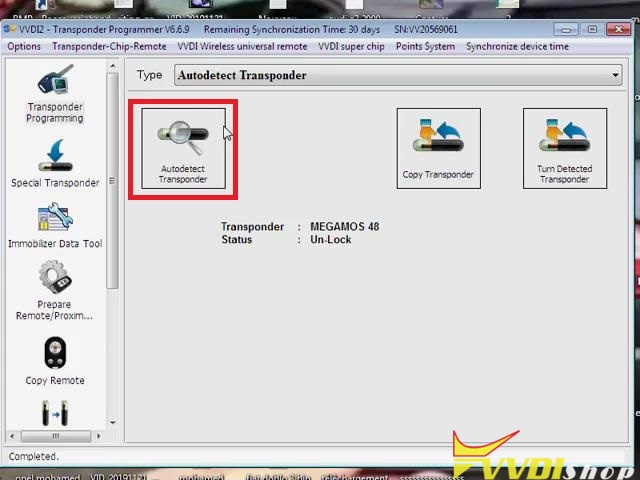640x480 pixels.
Task: Minimize the VVDI2 window
Action: 566,29
